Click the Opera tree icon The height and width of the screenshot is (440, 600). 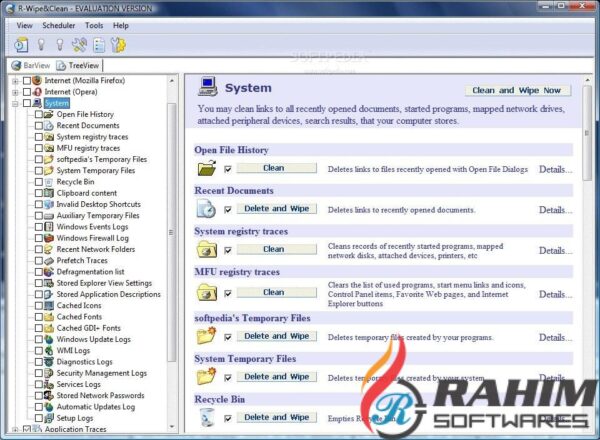point(37,92)
